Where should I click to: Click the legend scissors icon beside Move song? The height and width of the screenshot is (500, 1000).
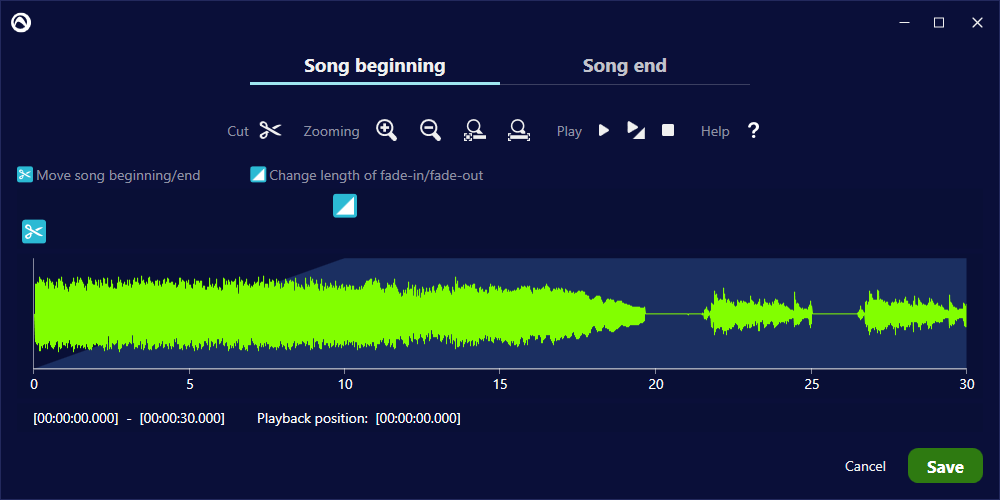[25, 175]
